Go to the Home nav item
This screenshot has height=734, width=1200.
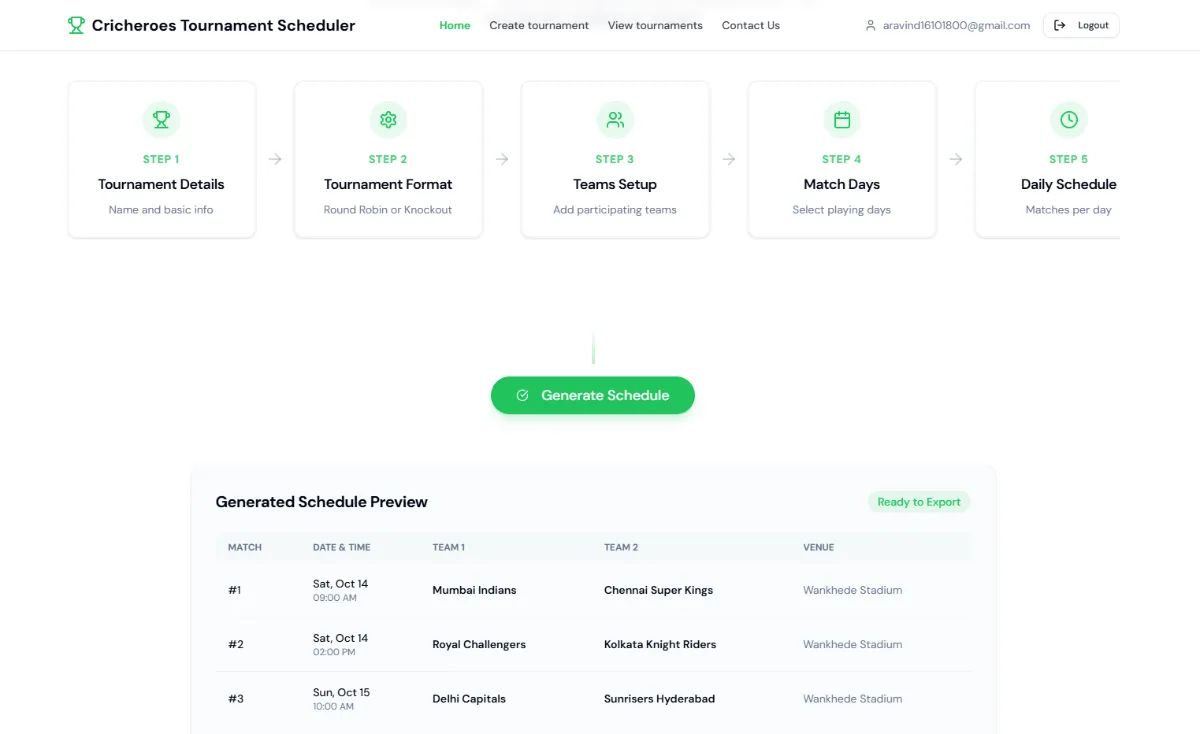pyautogui.click(x=455, y=25)
